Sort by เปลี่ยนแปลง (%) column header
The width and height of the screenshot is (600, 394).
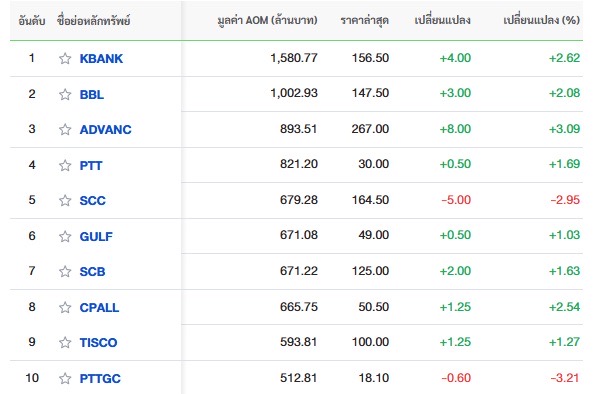[x=541, y=20]
